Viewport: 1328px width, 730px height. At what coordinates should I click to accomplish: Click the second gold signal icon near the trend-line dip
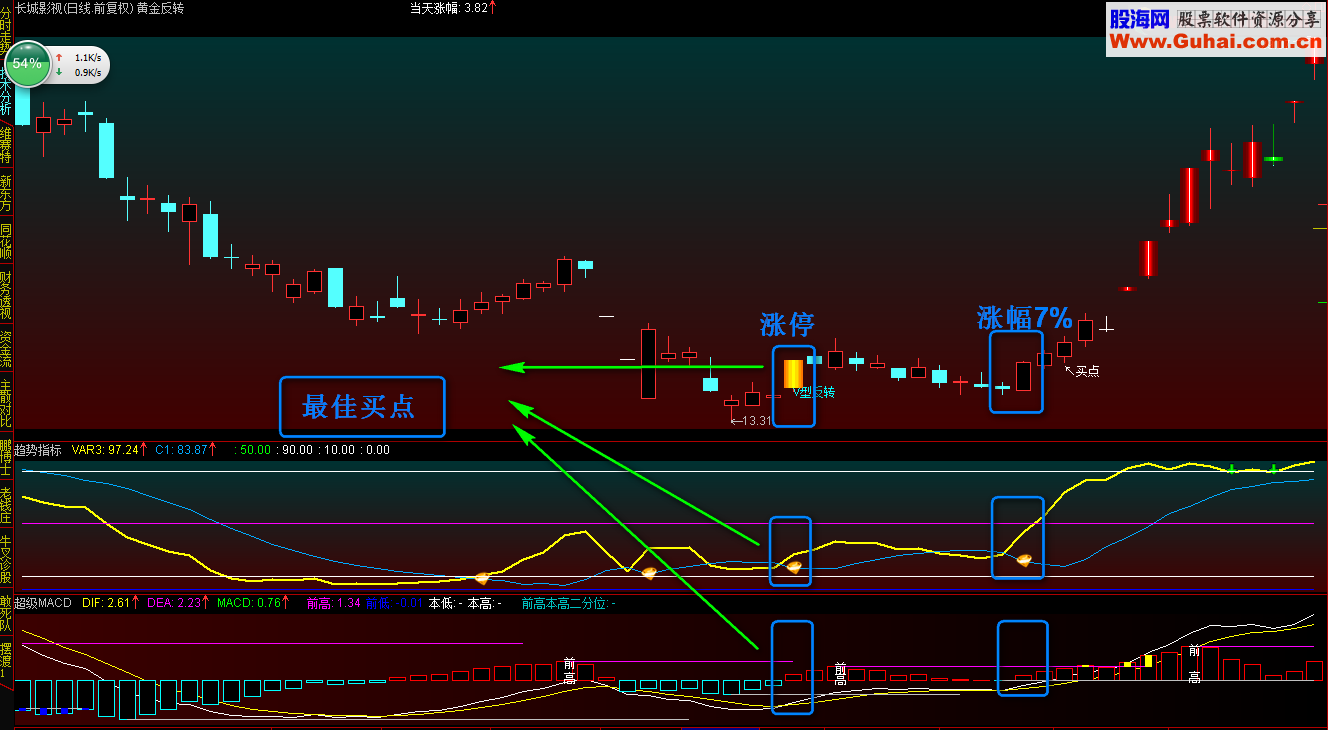click(648, 573)
